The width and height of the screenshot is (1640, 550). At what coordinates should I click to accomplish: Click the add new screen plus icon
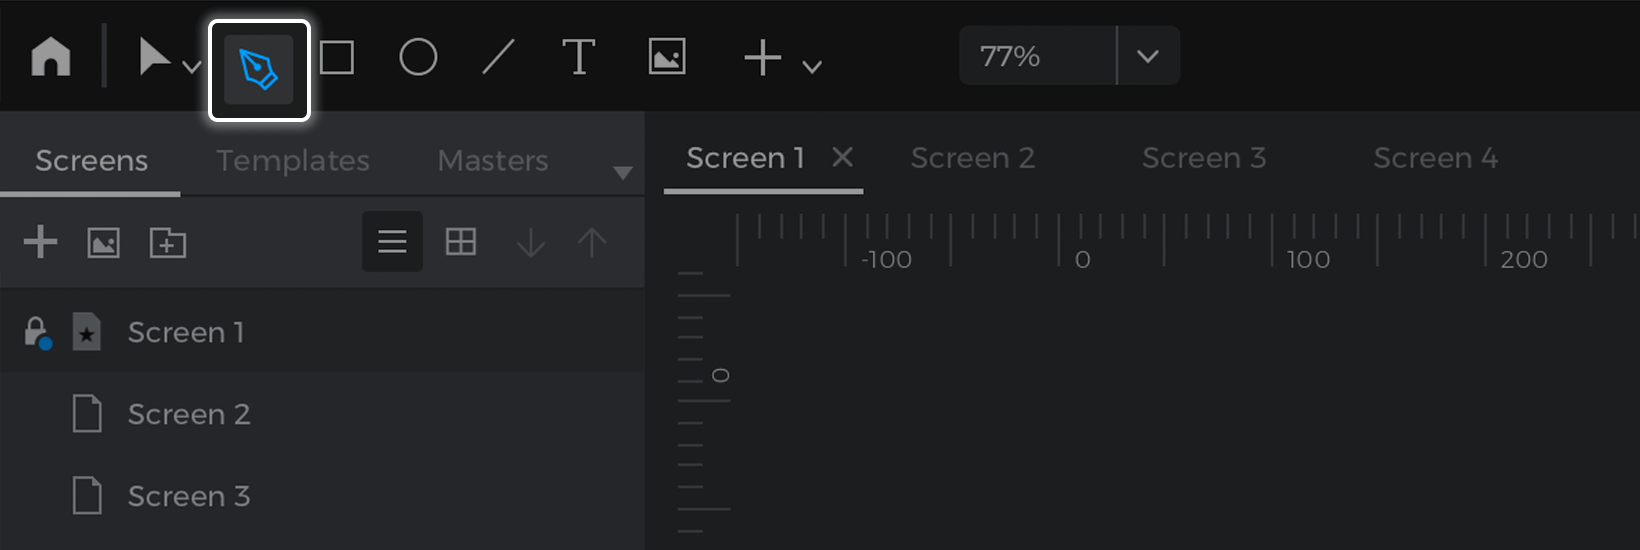40,242
